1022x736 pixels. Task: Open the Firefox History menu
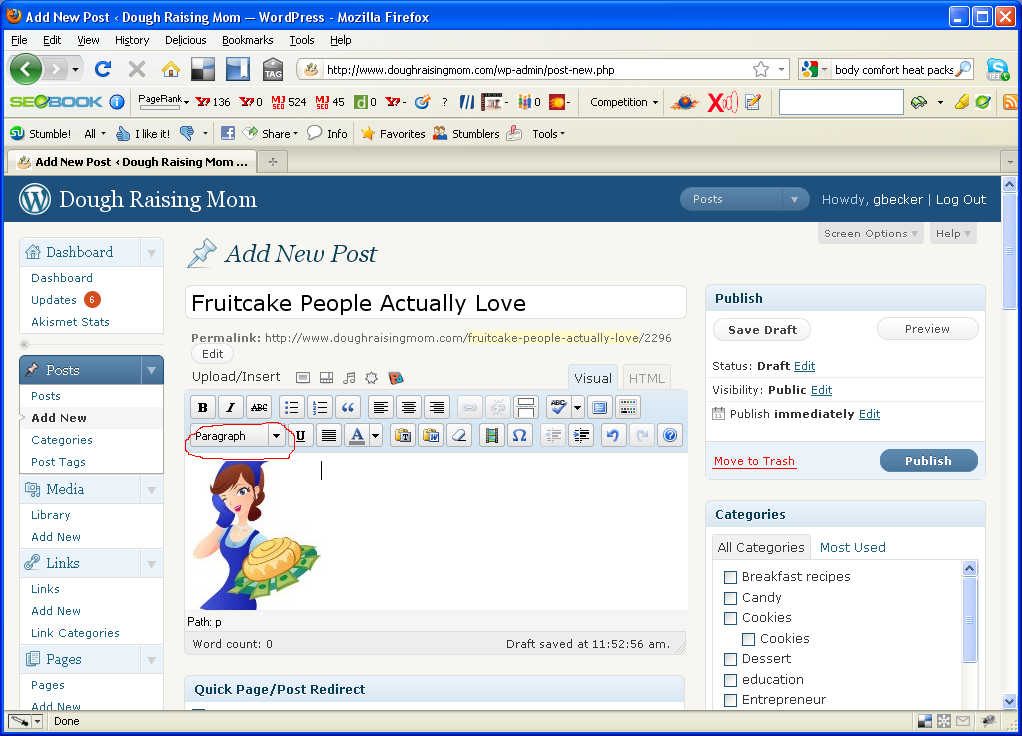132,40
